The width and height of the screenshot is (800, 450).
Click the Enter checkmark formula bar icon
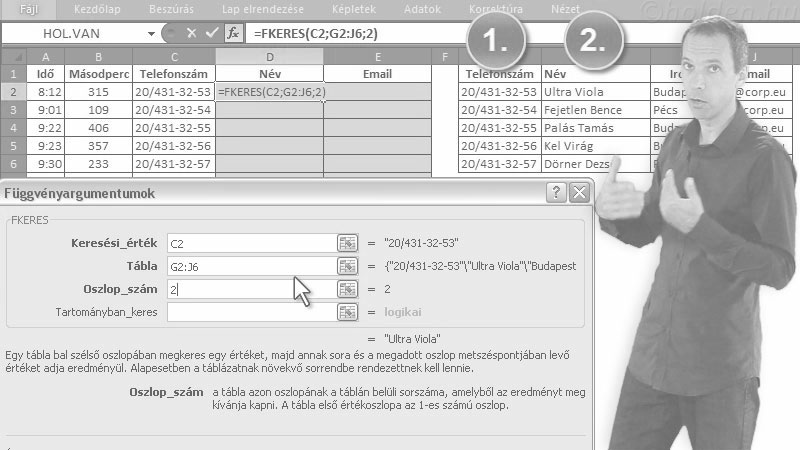(x=212, y=34)
